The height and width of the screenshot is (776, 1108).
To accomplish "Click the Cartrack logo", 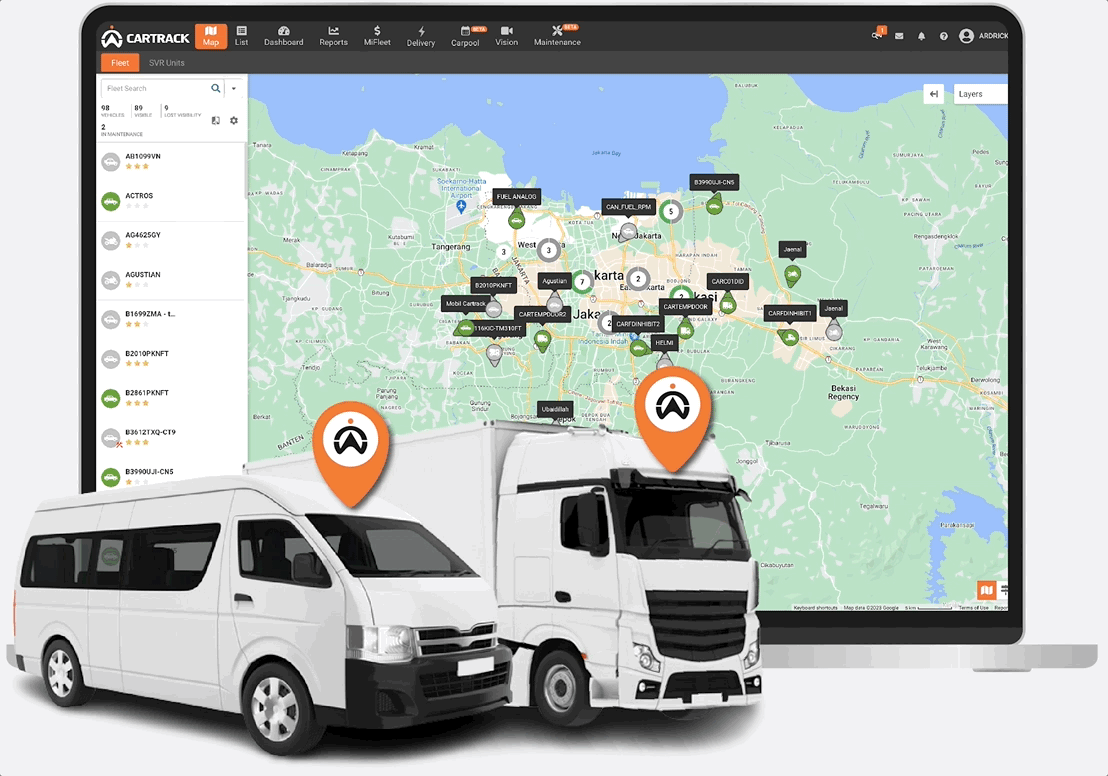I will 145,37.
